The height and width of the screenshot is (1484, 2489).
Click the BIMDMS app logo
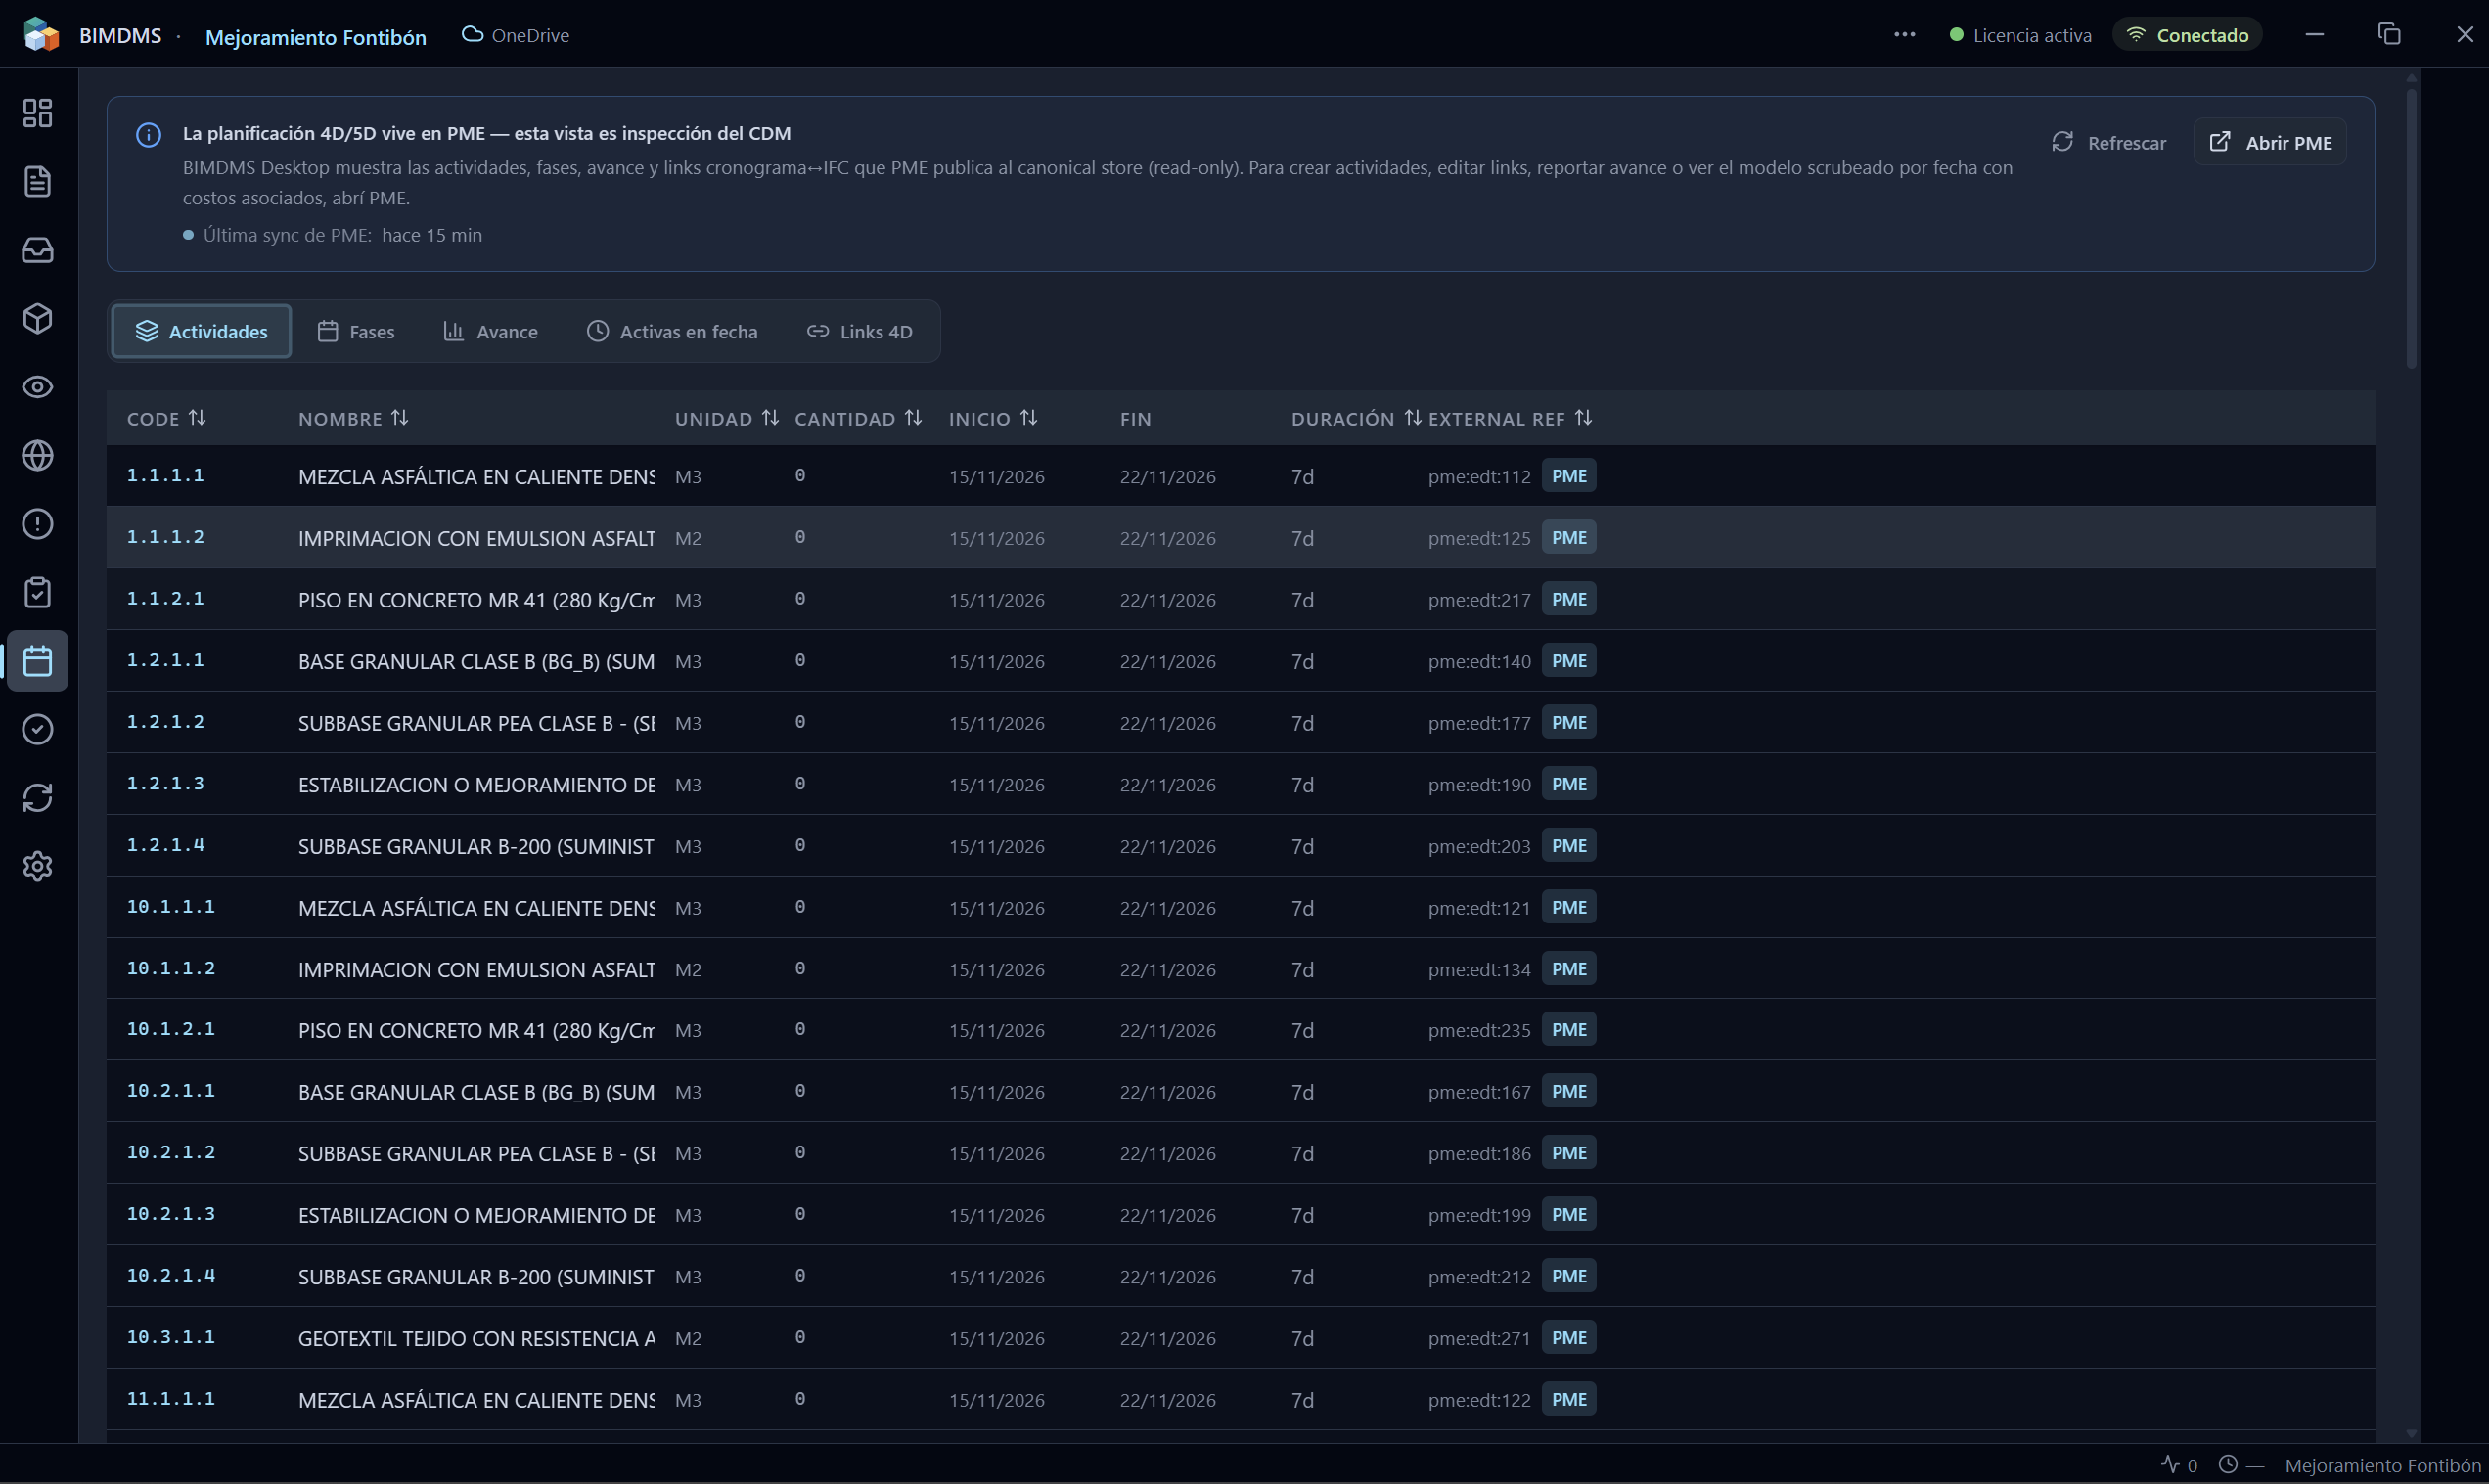[40, 35]
